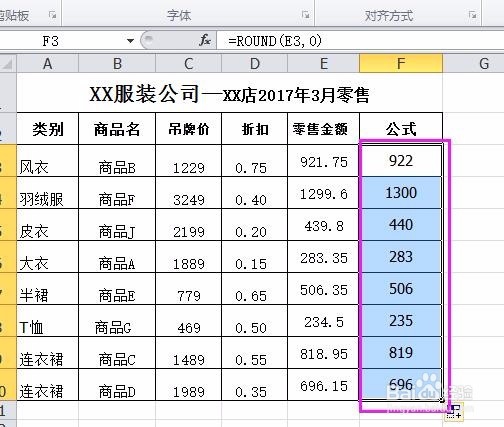The image size is (504, 427).
Task: Select column D header
Action: coord(255,63)
